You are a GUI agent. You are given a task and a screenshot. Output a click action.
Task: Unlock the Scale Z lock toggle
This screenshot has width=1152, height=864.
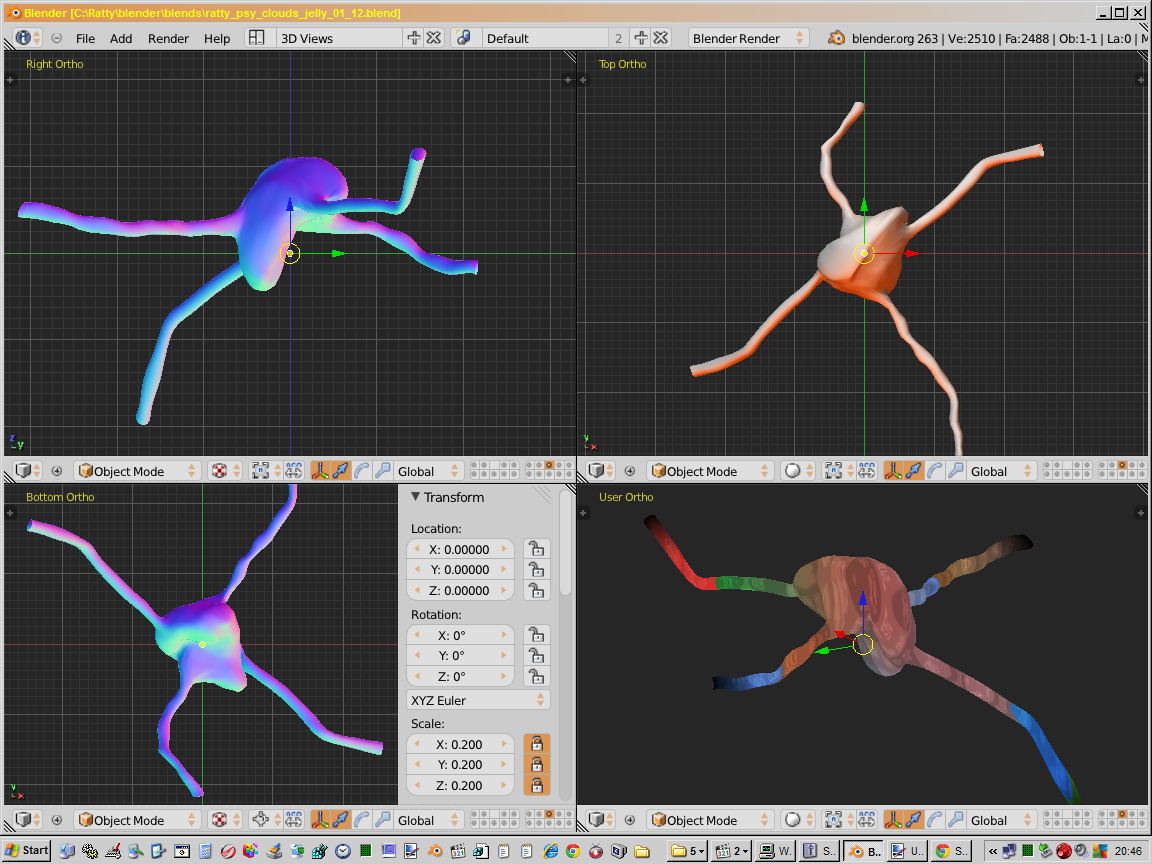(537, 786)
